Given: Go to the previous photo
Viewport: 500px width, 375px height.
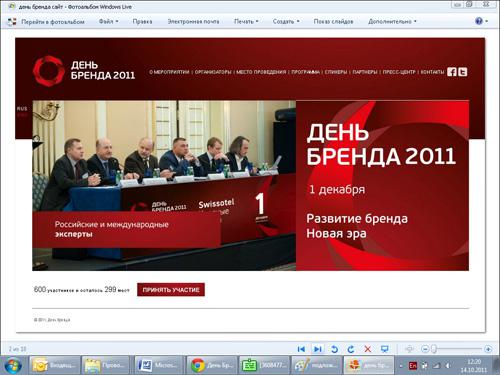Looking at the screenshot, I should coord(301,349).
